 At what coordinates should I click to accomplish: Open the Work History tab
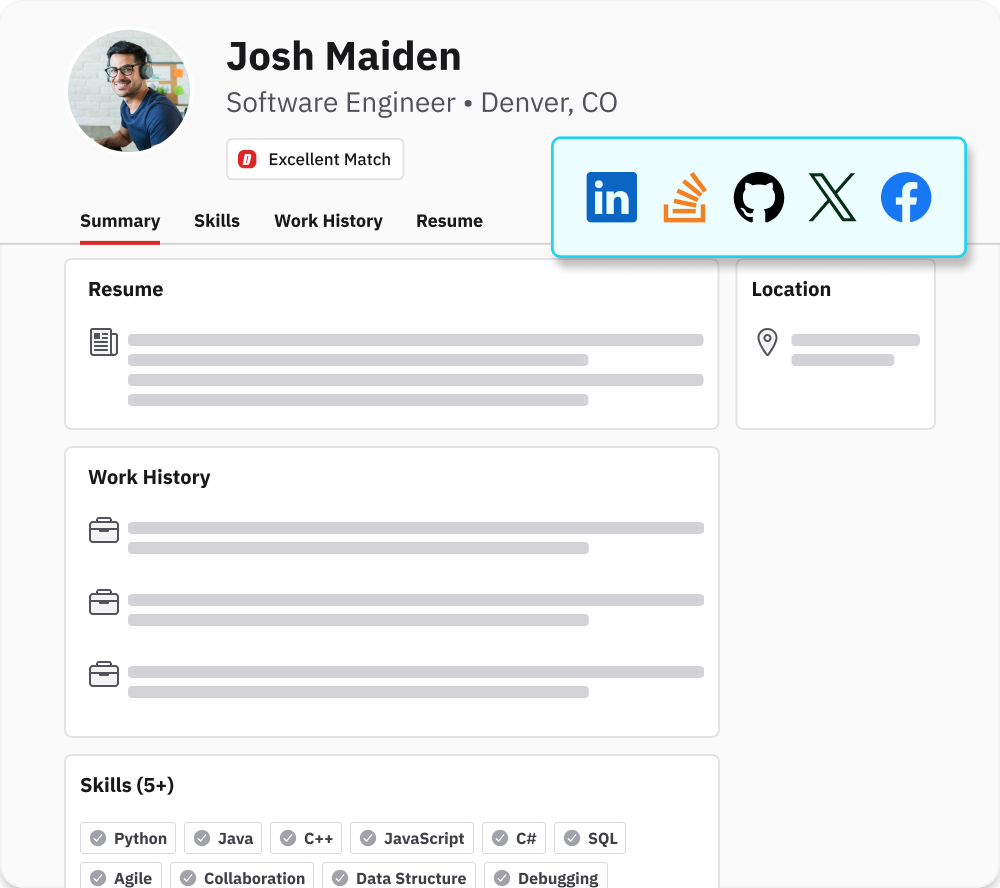328,221
